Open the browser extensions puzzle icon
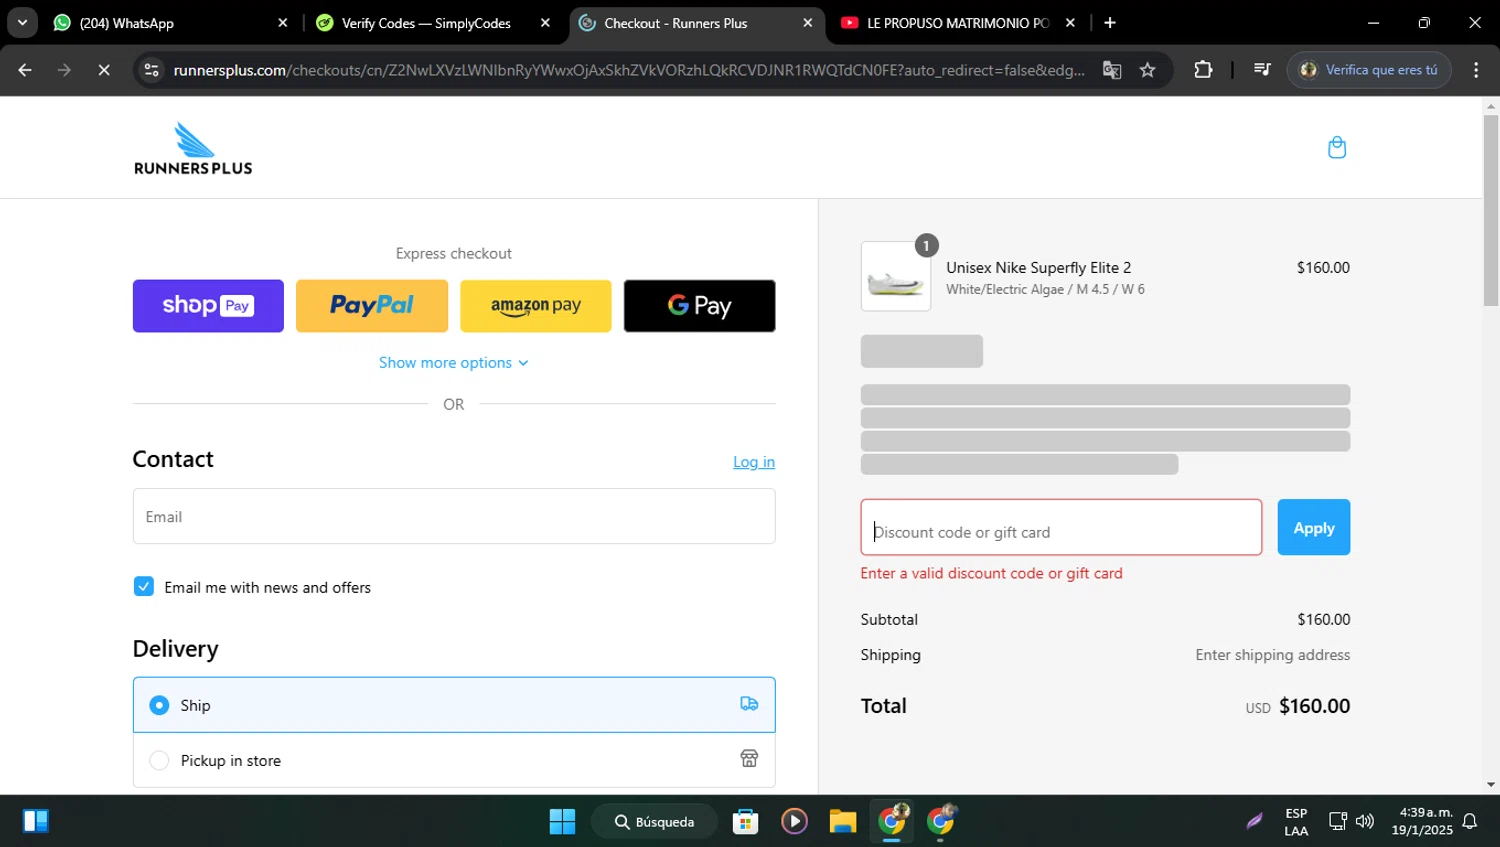The height and width of the screenshot is (847, 1500). [1203, 70]
